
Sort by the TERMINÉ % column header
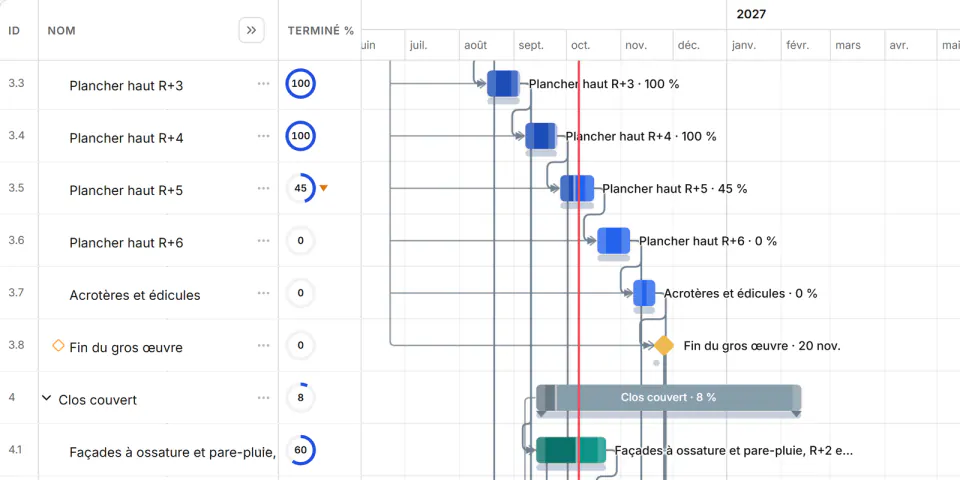pyautogui.click(x=321, y=31)
